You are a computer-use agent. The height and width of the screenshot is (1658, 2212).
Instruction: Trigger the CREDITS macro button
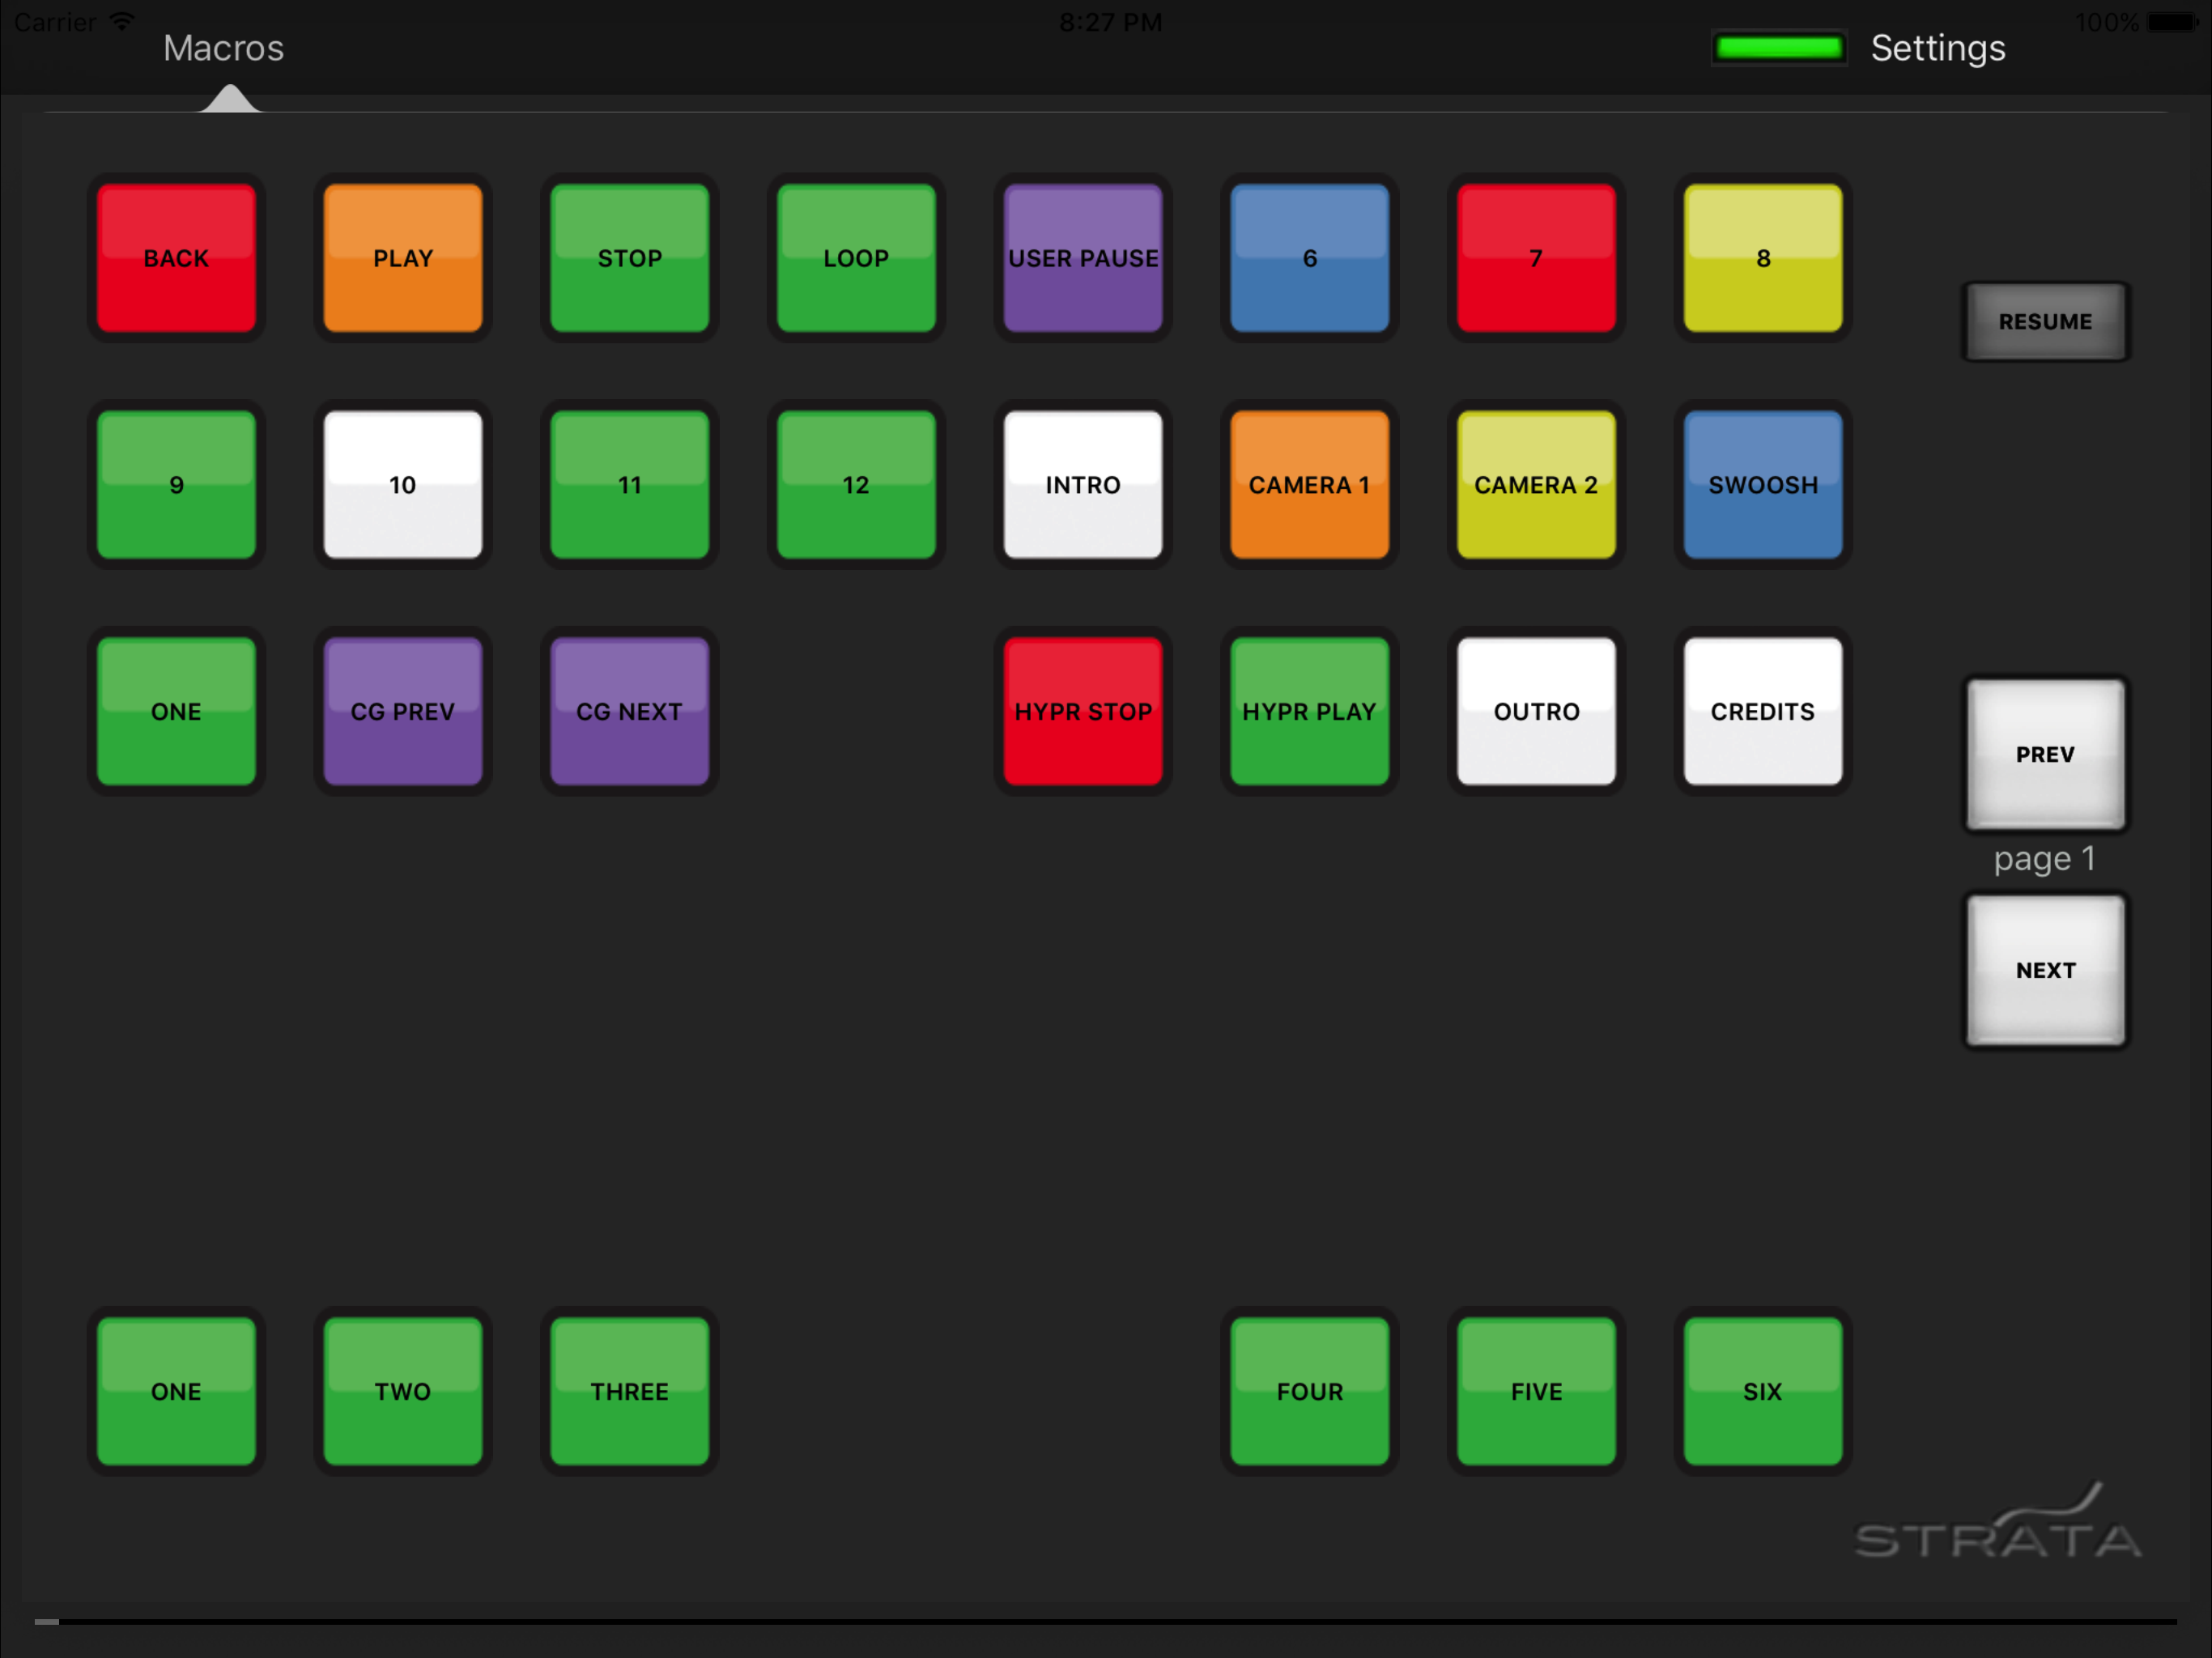(1759, 711)
